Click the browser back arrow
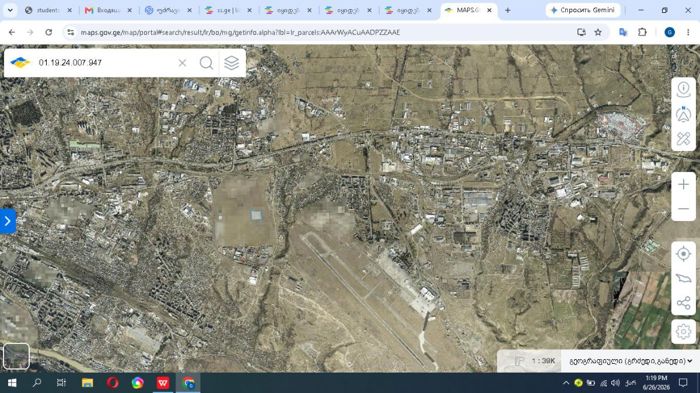The width and height of the screenshot is (700, 393). 12,32
